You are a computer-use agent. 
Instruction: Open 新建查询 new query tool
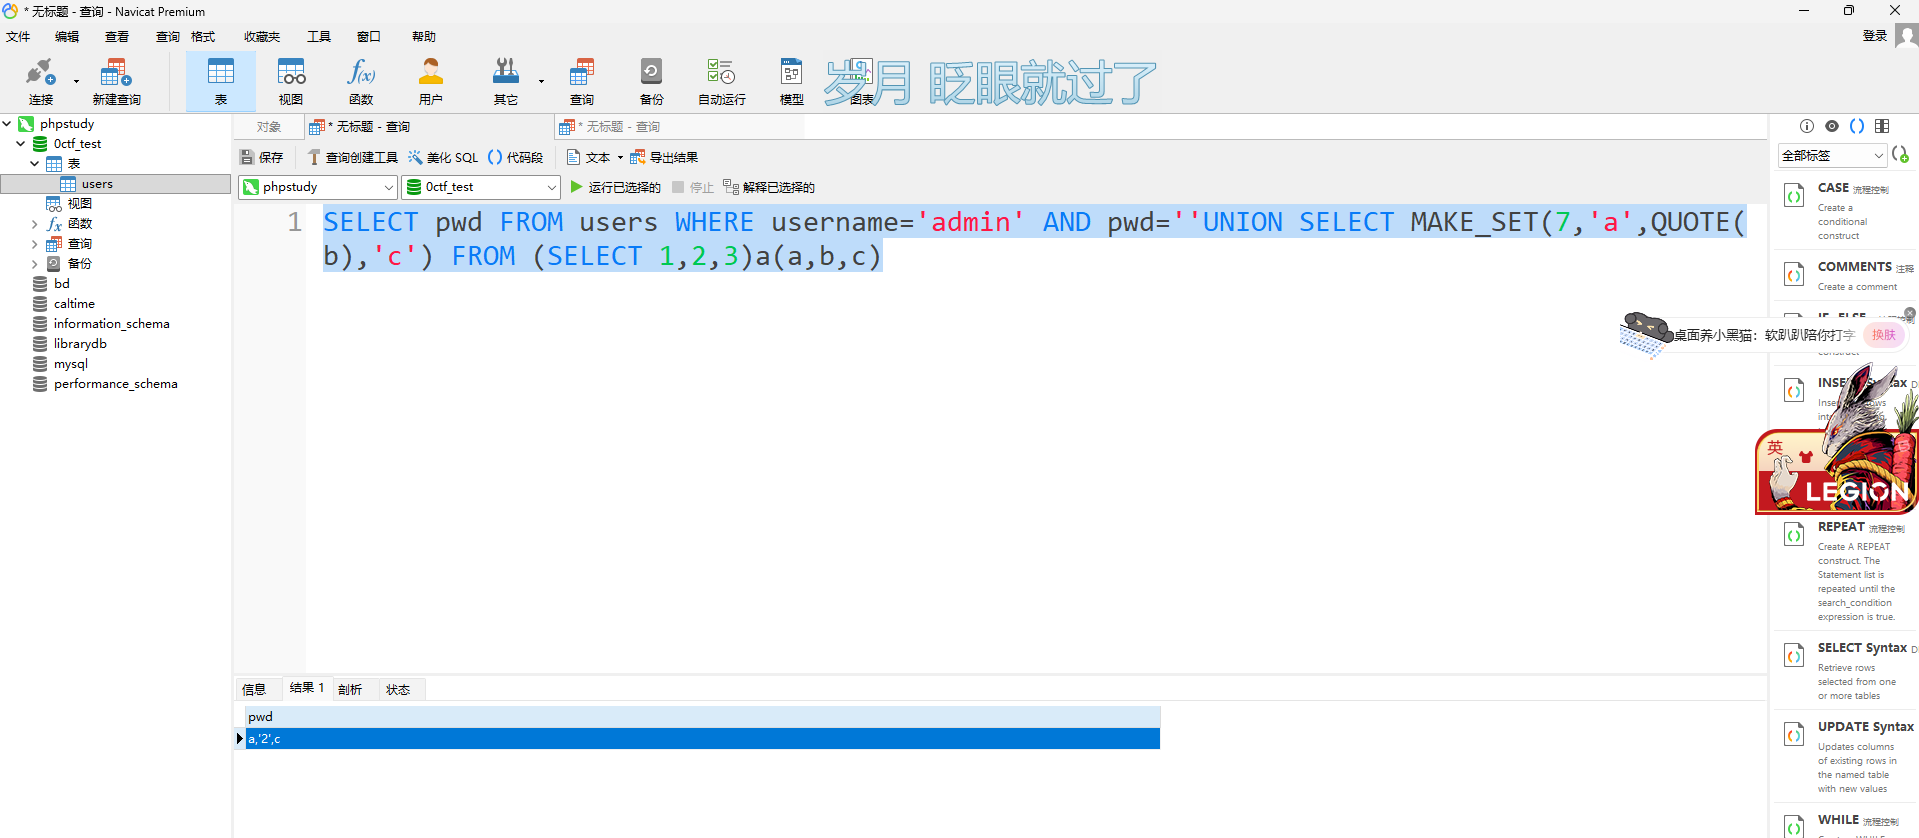coord(116,81)
